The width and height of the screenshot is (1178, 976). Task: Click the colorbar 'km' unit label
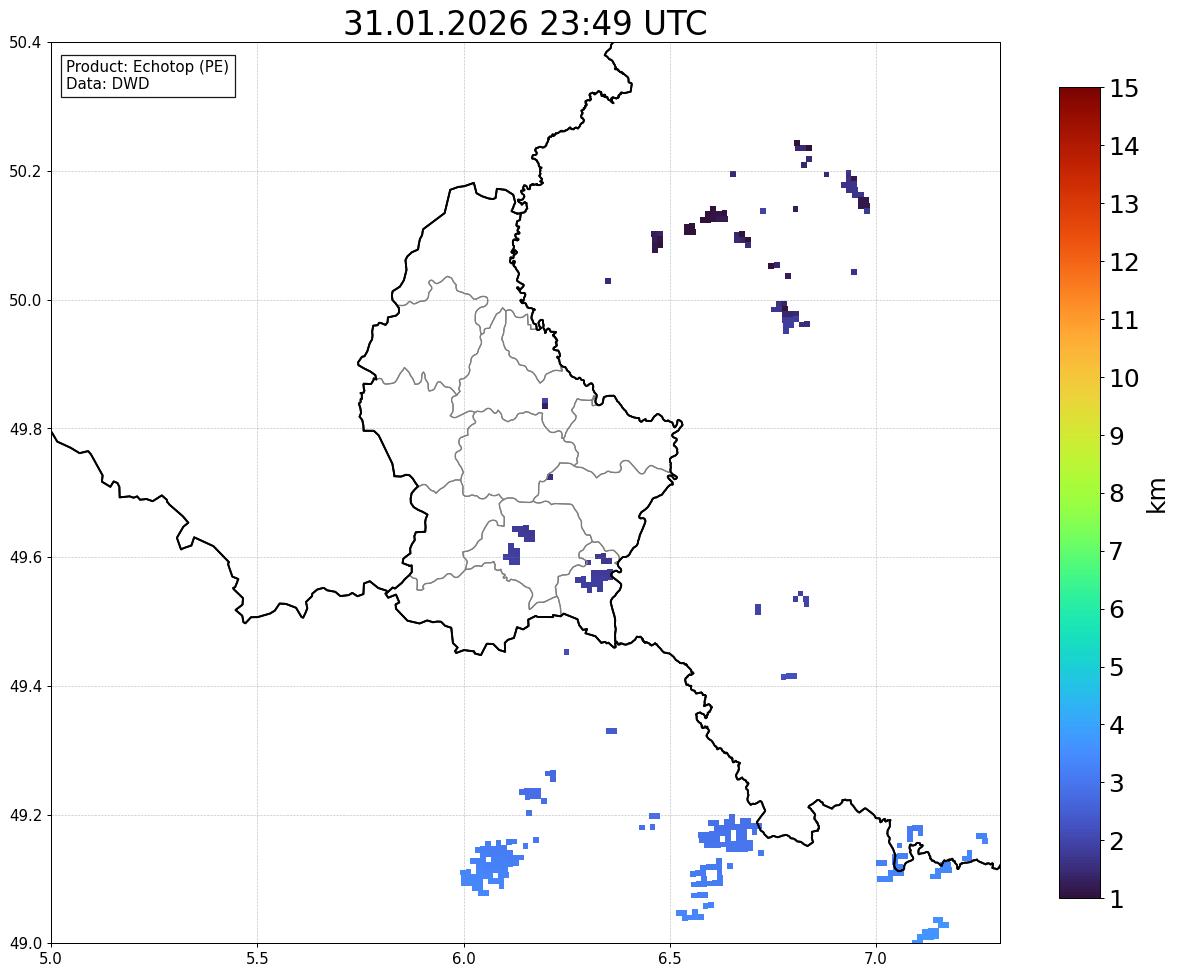tap(1156, 495)
